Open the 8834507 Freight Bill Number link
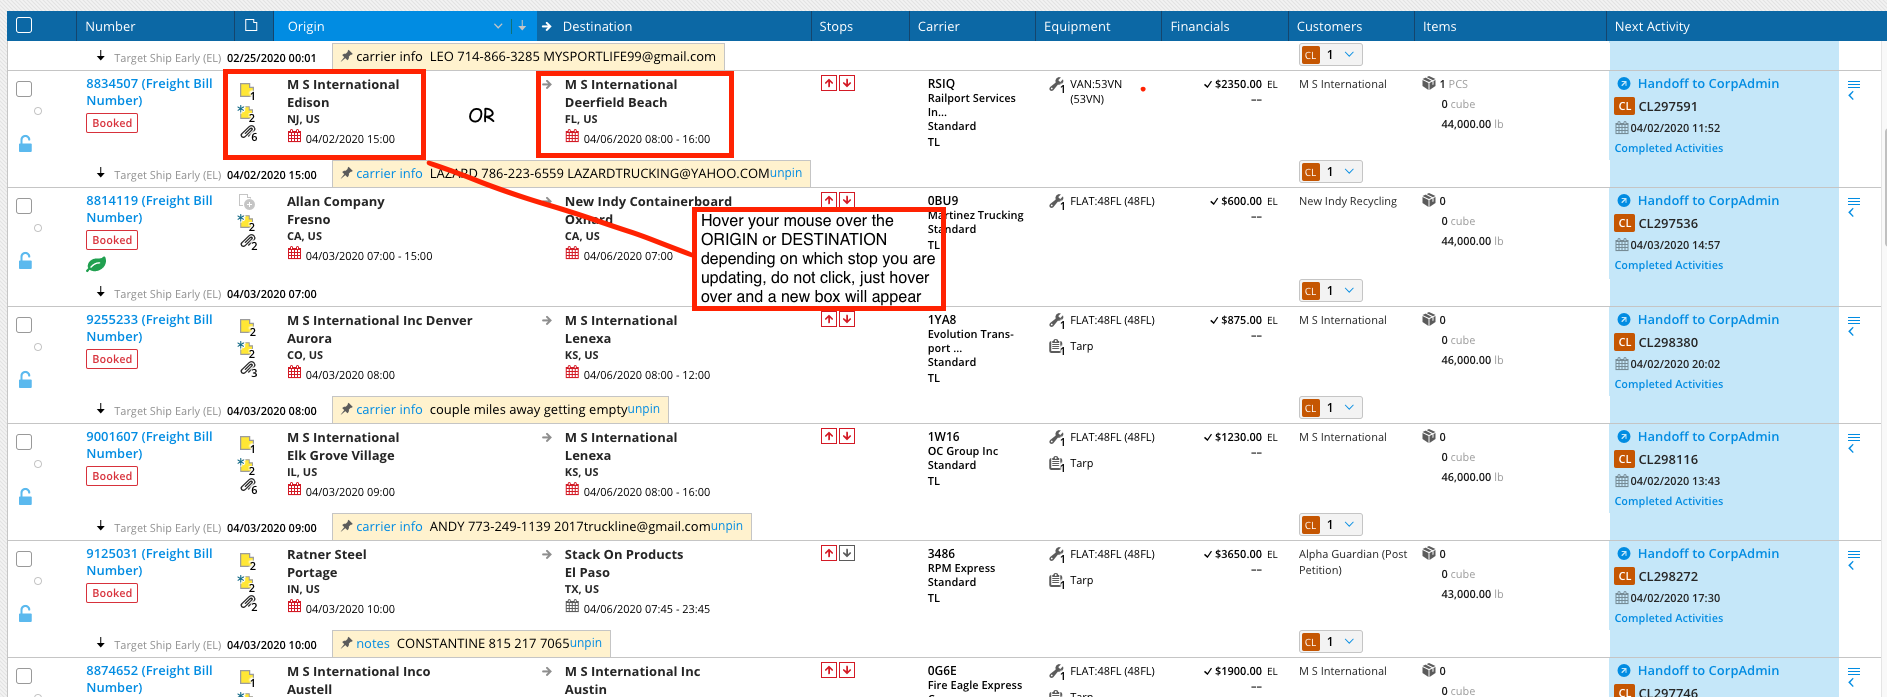1887x697 pixels. (x=149, y=92)
